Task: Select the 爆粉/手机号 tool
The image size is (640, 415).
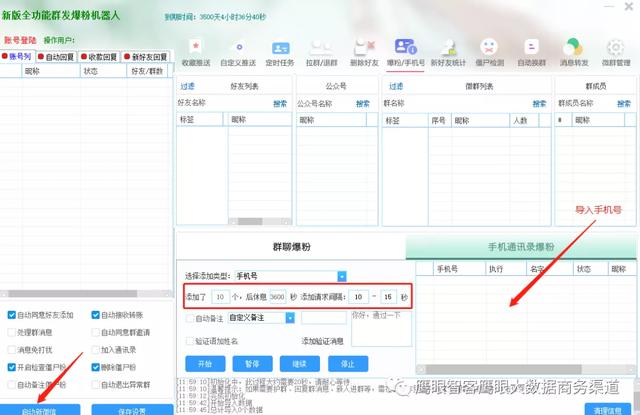Action: (406, 53)
